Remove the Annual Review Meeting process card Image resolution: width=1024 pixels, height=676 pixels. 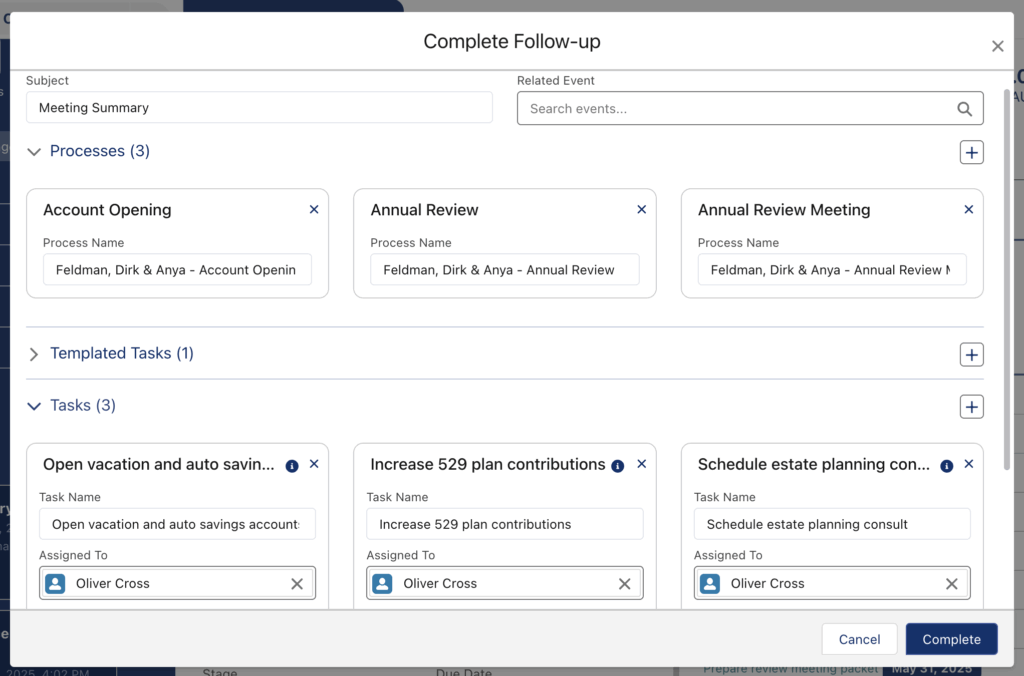point(968,210)
